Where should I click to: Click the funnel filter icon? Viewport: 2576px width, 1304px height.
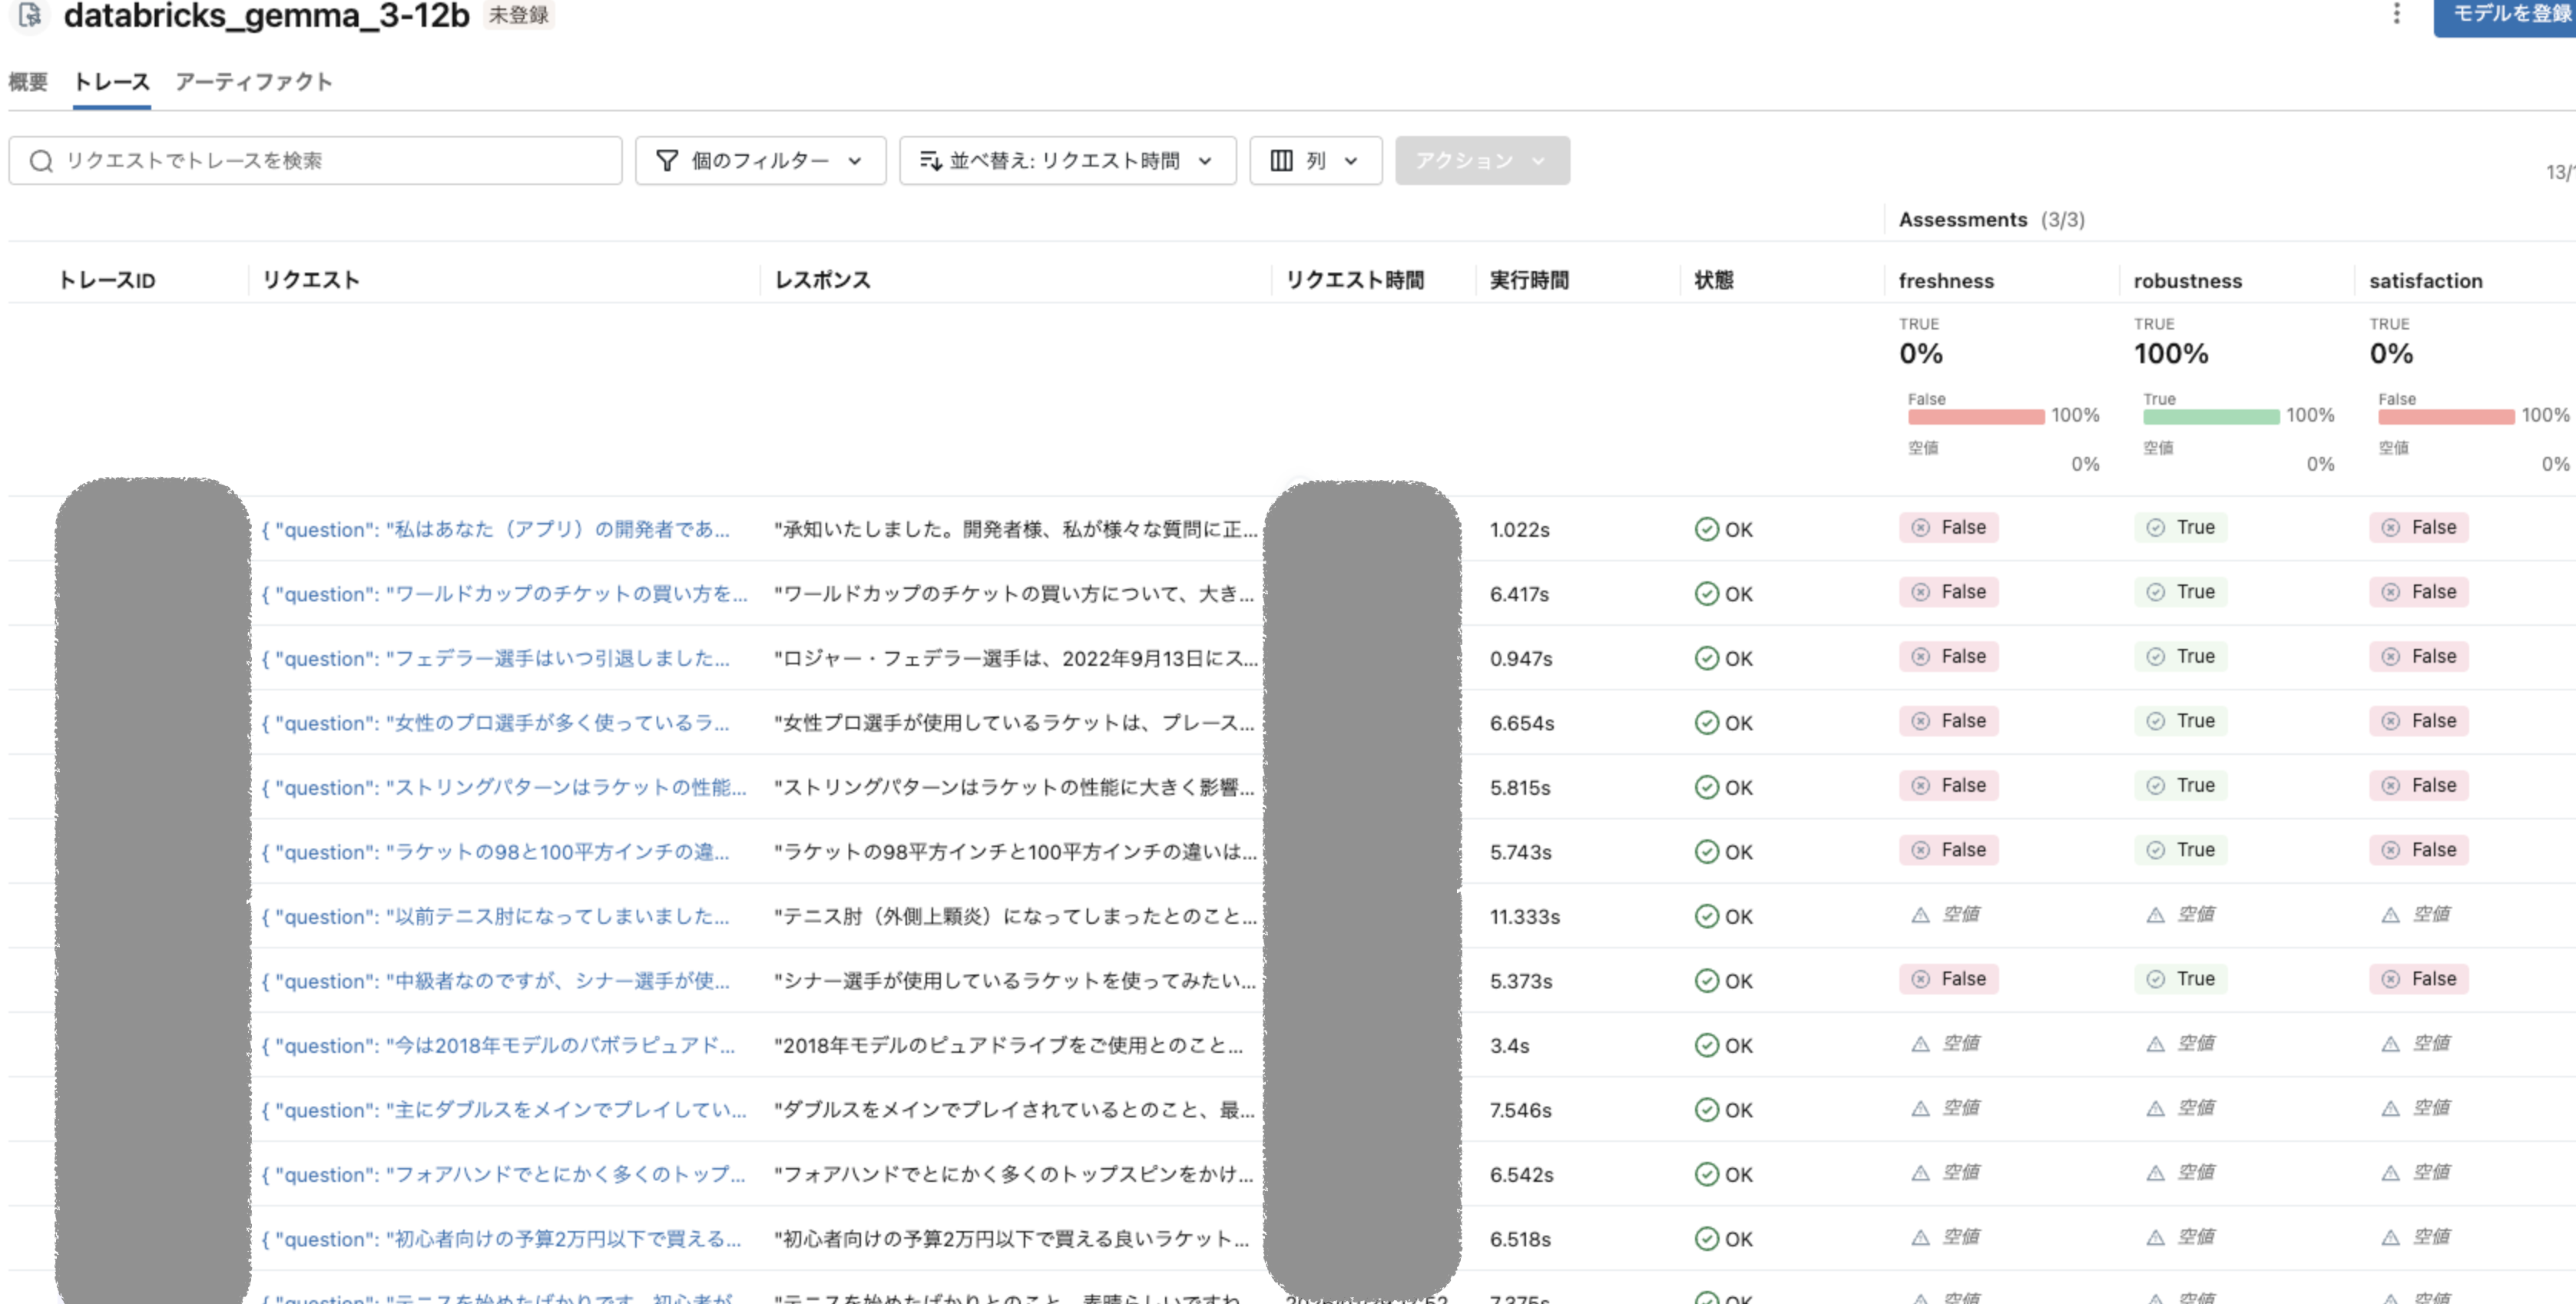(667, 161)
